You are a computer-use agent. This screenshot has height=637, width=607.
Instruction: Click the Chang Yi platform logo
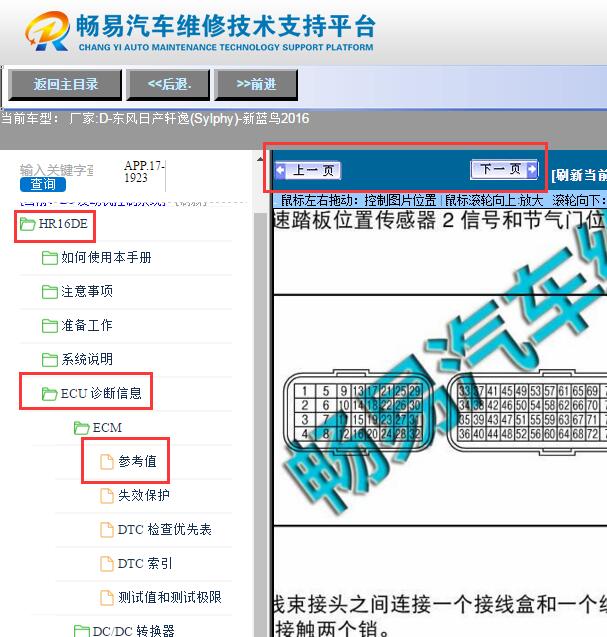pyautogui.click(x=47, y=31)
